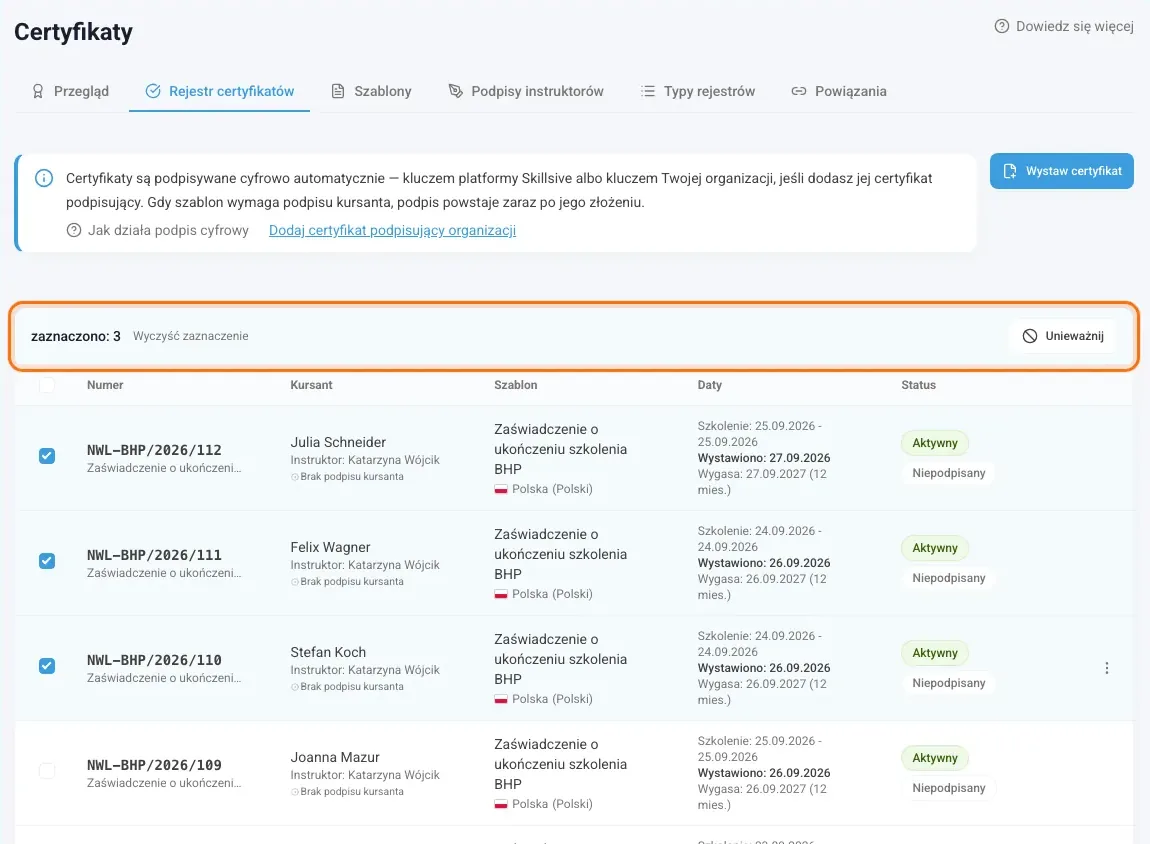Click the Numer column header
Screen dimensions: 1150x844
(x=105, y=385)
